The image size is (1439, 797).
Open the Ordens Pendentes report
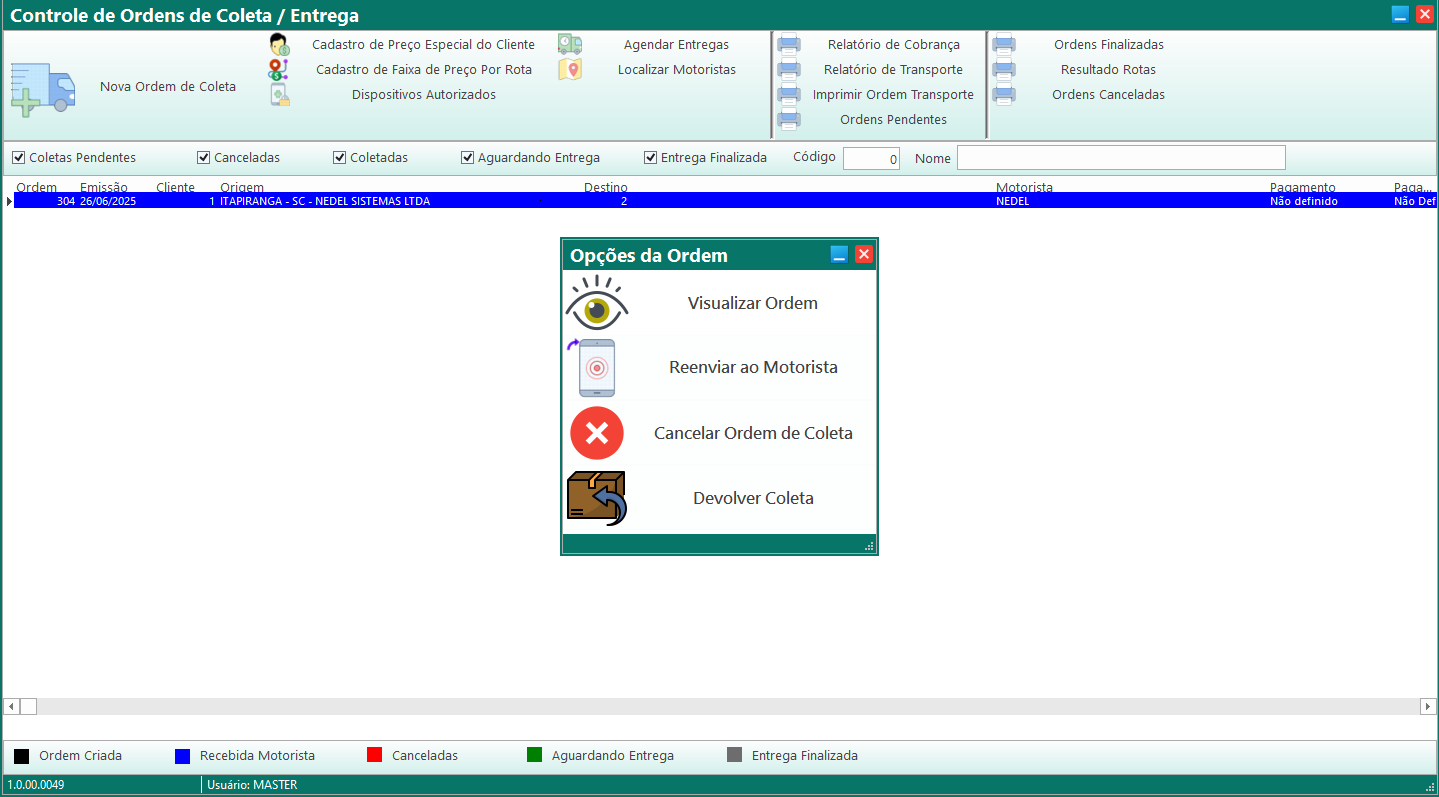pos(892,120)
